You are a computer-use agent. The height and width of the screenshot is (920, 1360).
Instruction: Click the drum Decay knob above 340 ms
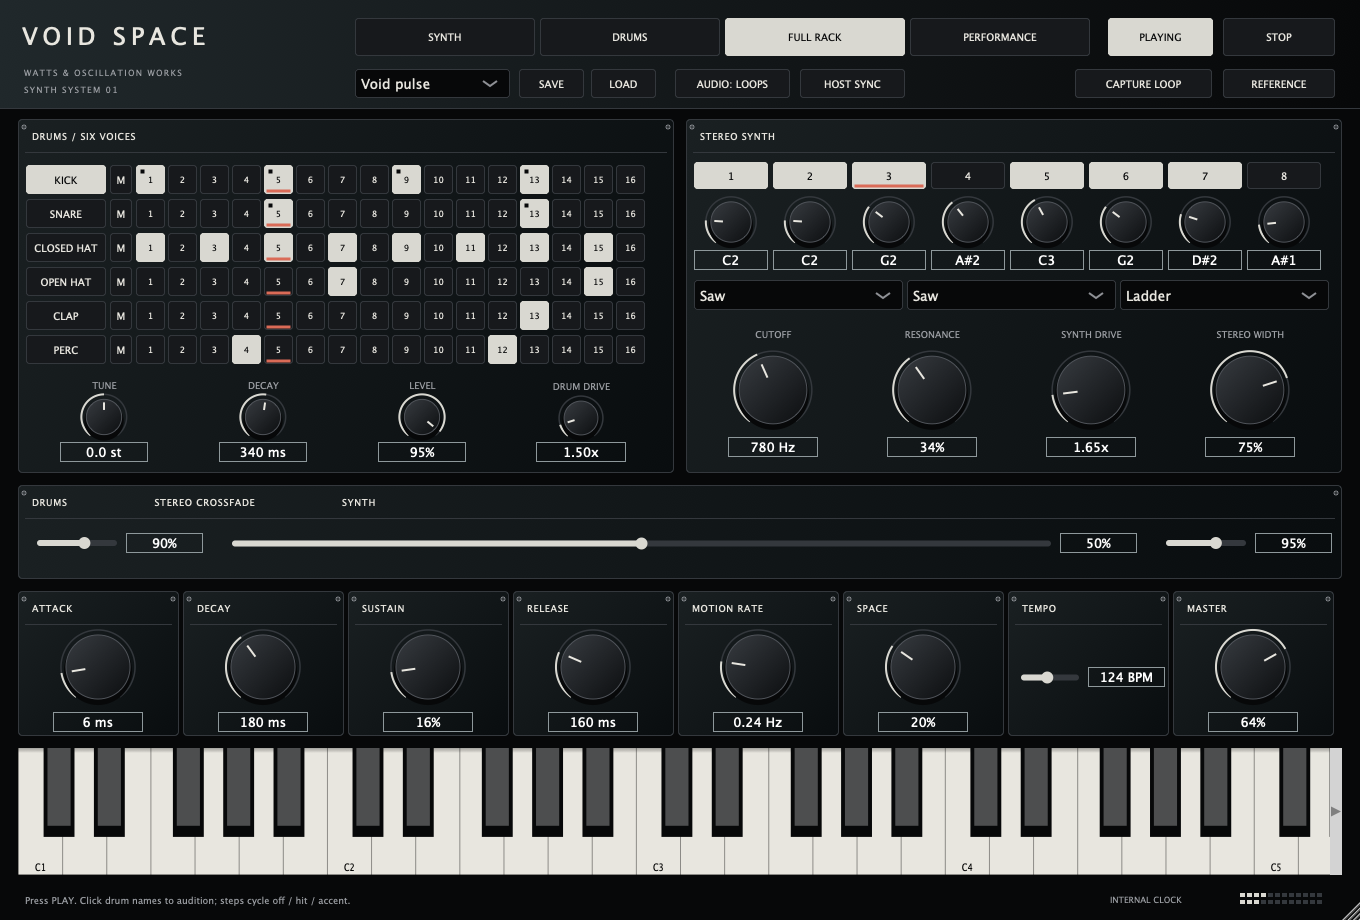(263, 417)
